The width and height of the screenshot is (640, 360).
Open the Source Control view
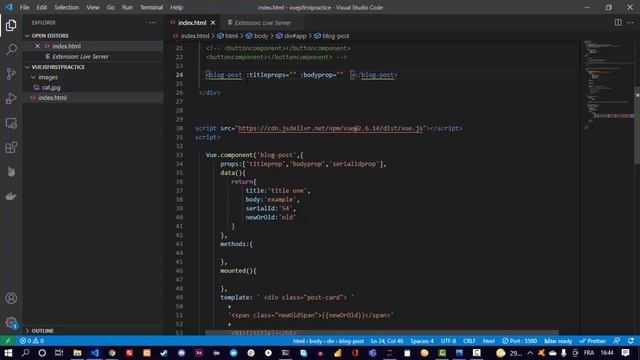[11, 74]
